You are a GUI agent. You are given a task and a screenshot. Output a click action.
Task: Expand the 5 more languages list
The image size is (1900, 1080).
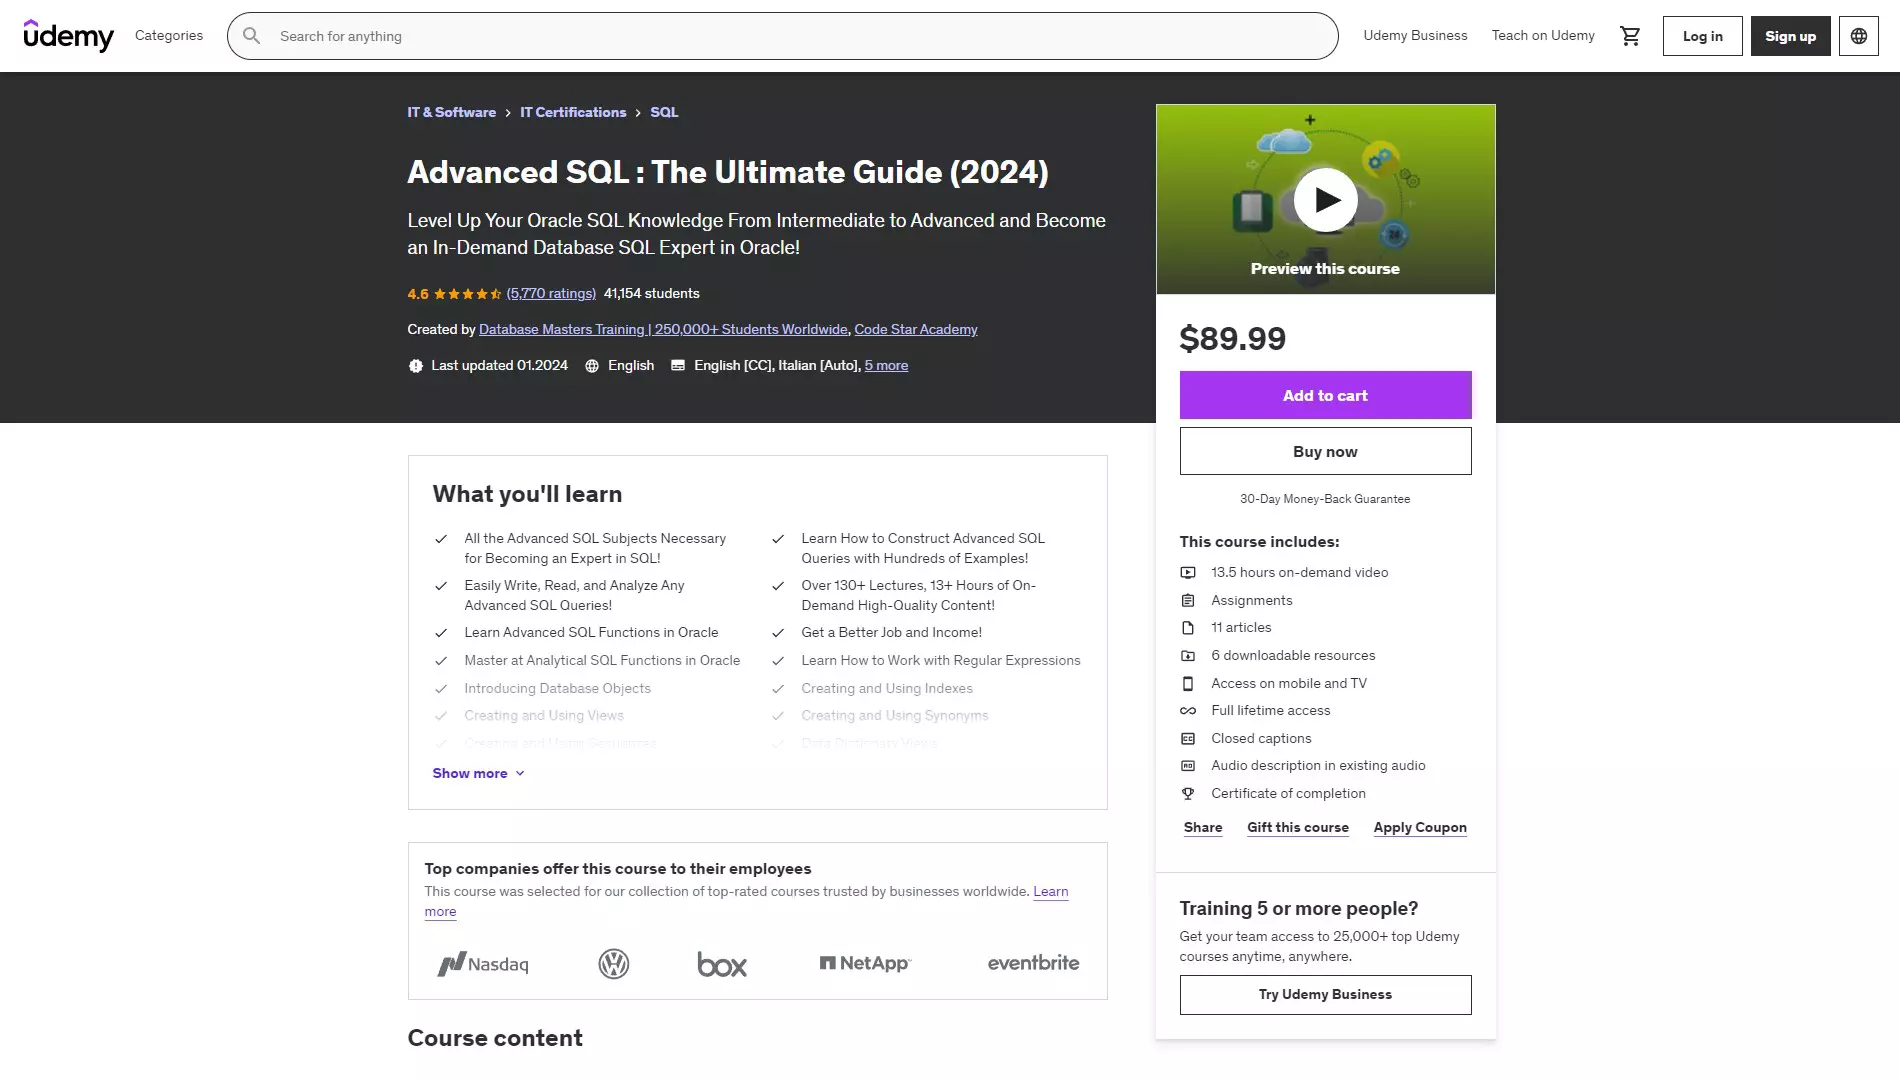tap(885, 365)
